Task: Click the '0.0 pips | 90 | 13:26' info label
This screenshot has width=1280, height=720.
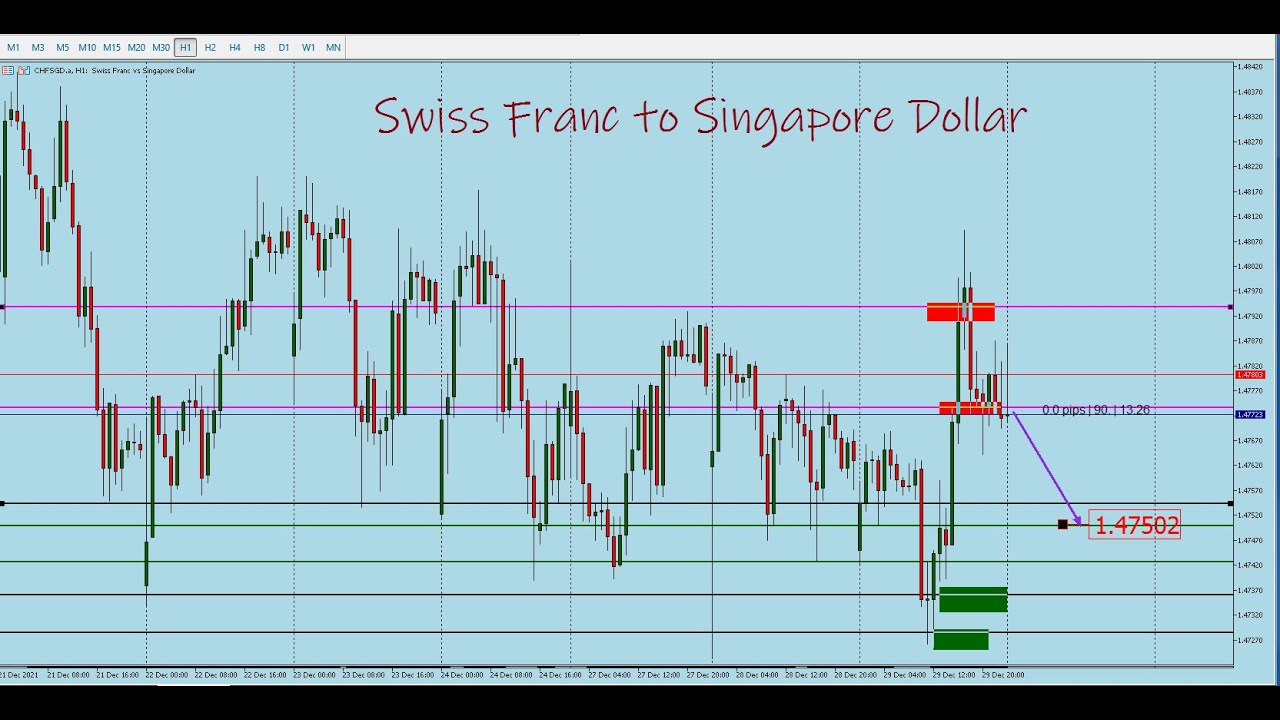Action: pyautogui.click(x=1096, y=410)
